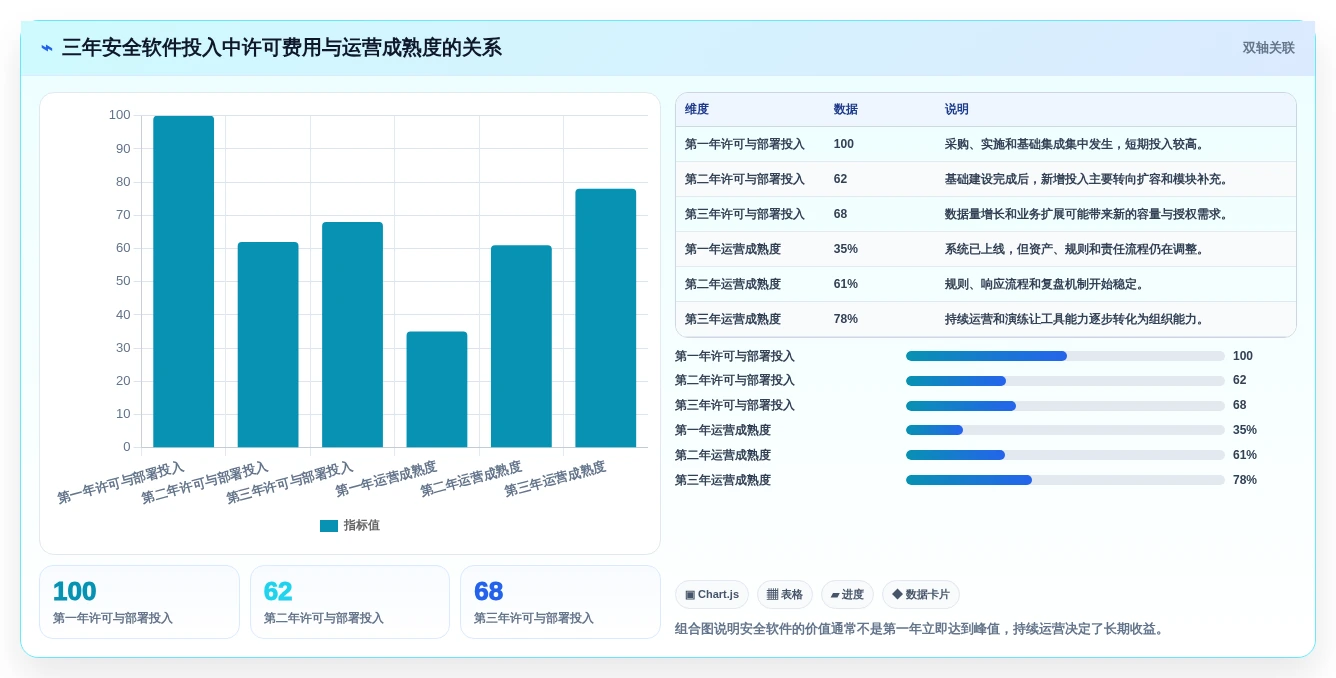The image size is (1336, 678).
Task: Click the progress bar showing 68
Action: point(1065,406)
